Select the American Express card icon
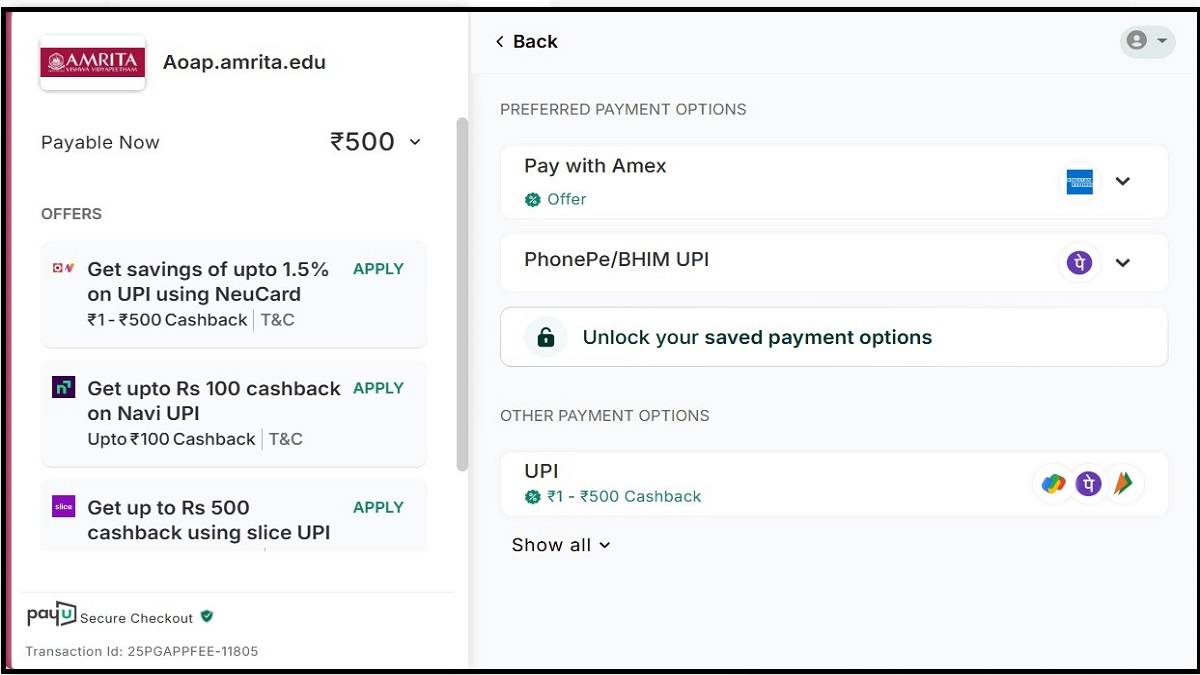This screenshot has height=675, width=1200. coord(1080,181)
